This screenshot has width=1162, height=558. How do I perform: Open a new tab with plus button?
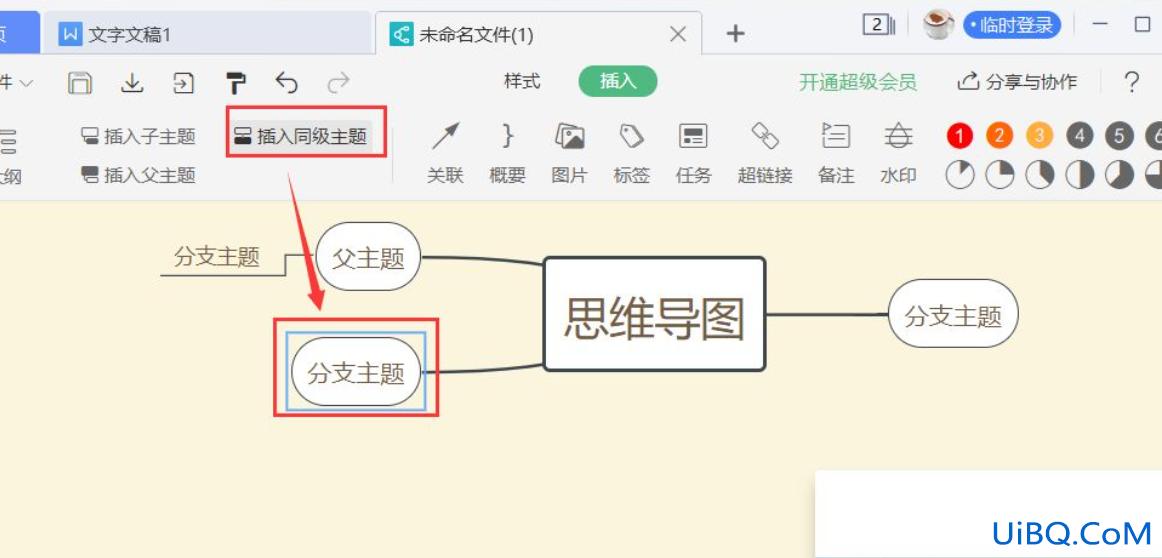click(x=734, y=33)
